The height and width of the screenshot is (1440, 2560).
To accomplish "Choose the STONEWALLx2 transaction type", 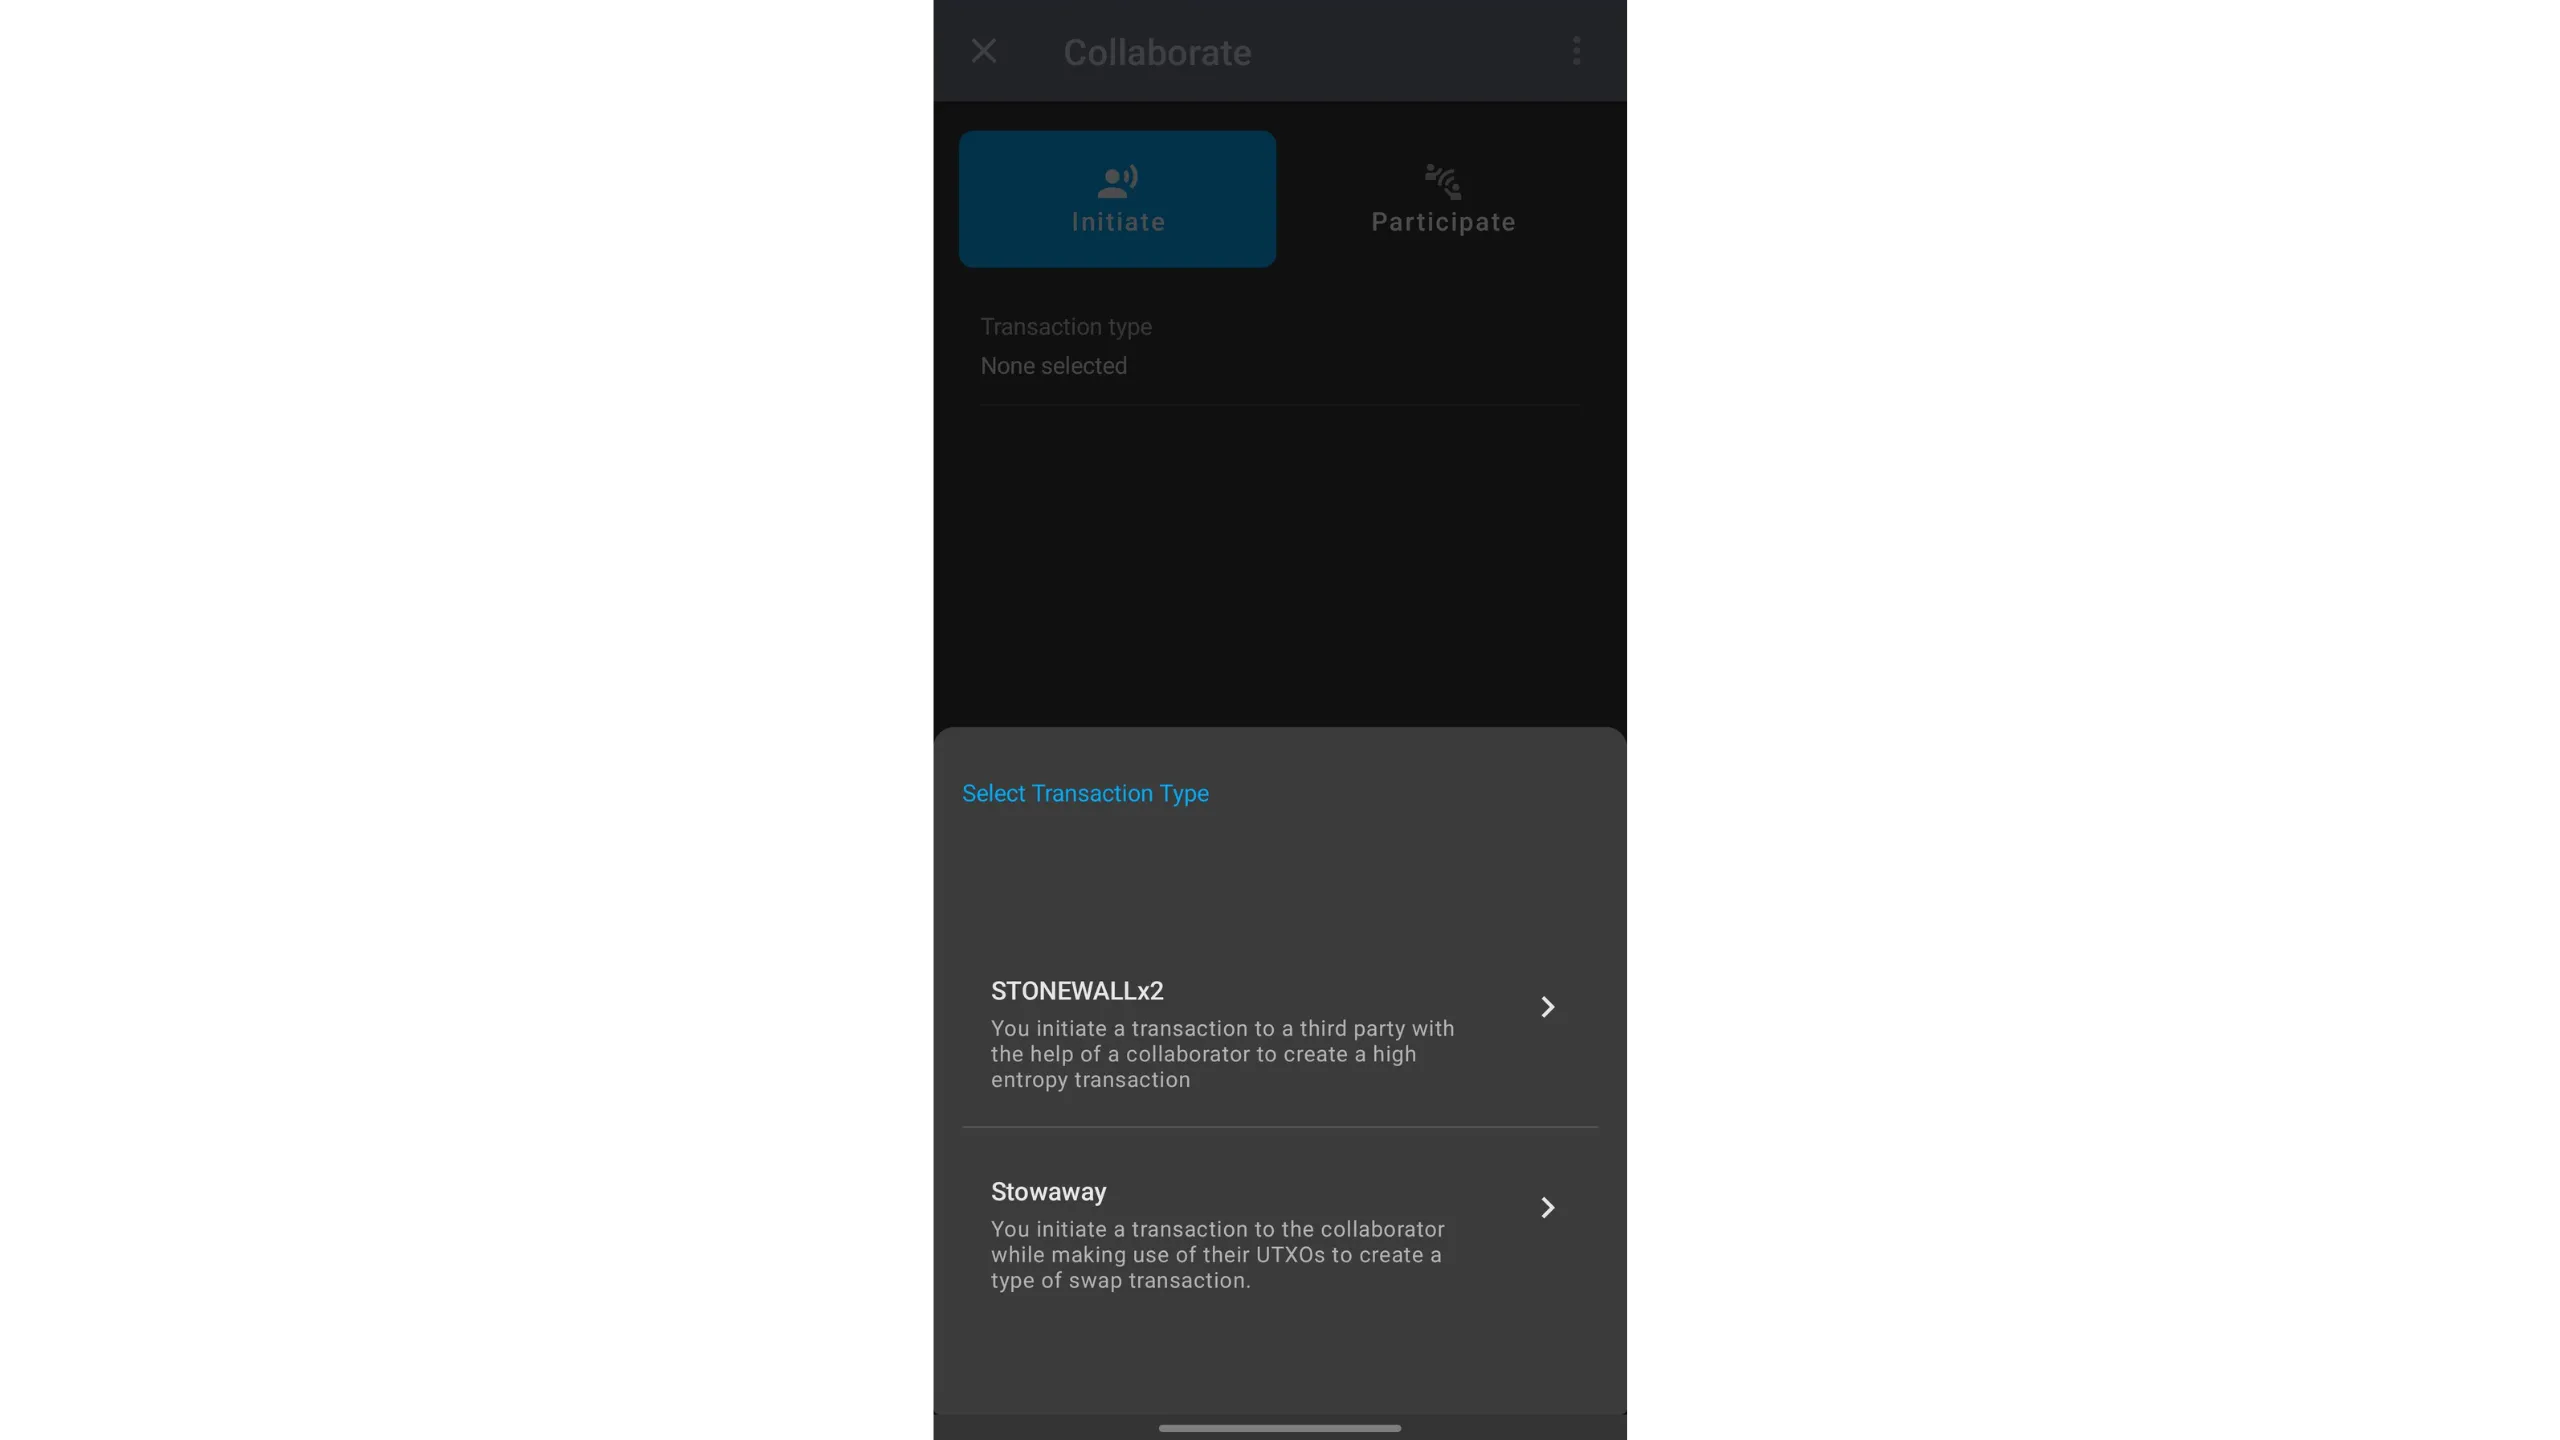I will coord(1280,1033).
